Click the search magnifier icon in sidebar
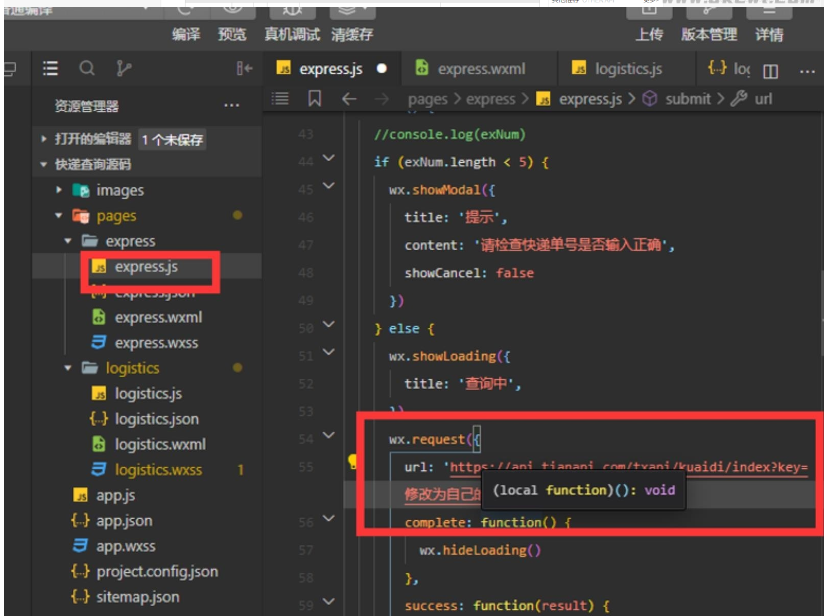The image size is (826, 616). [87, 69]
